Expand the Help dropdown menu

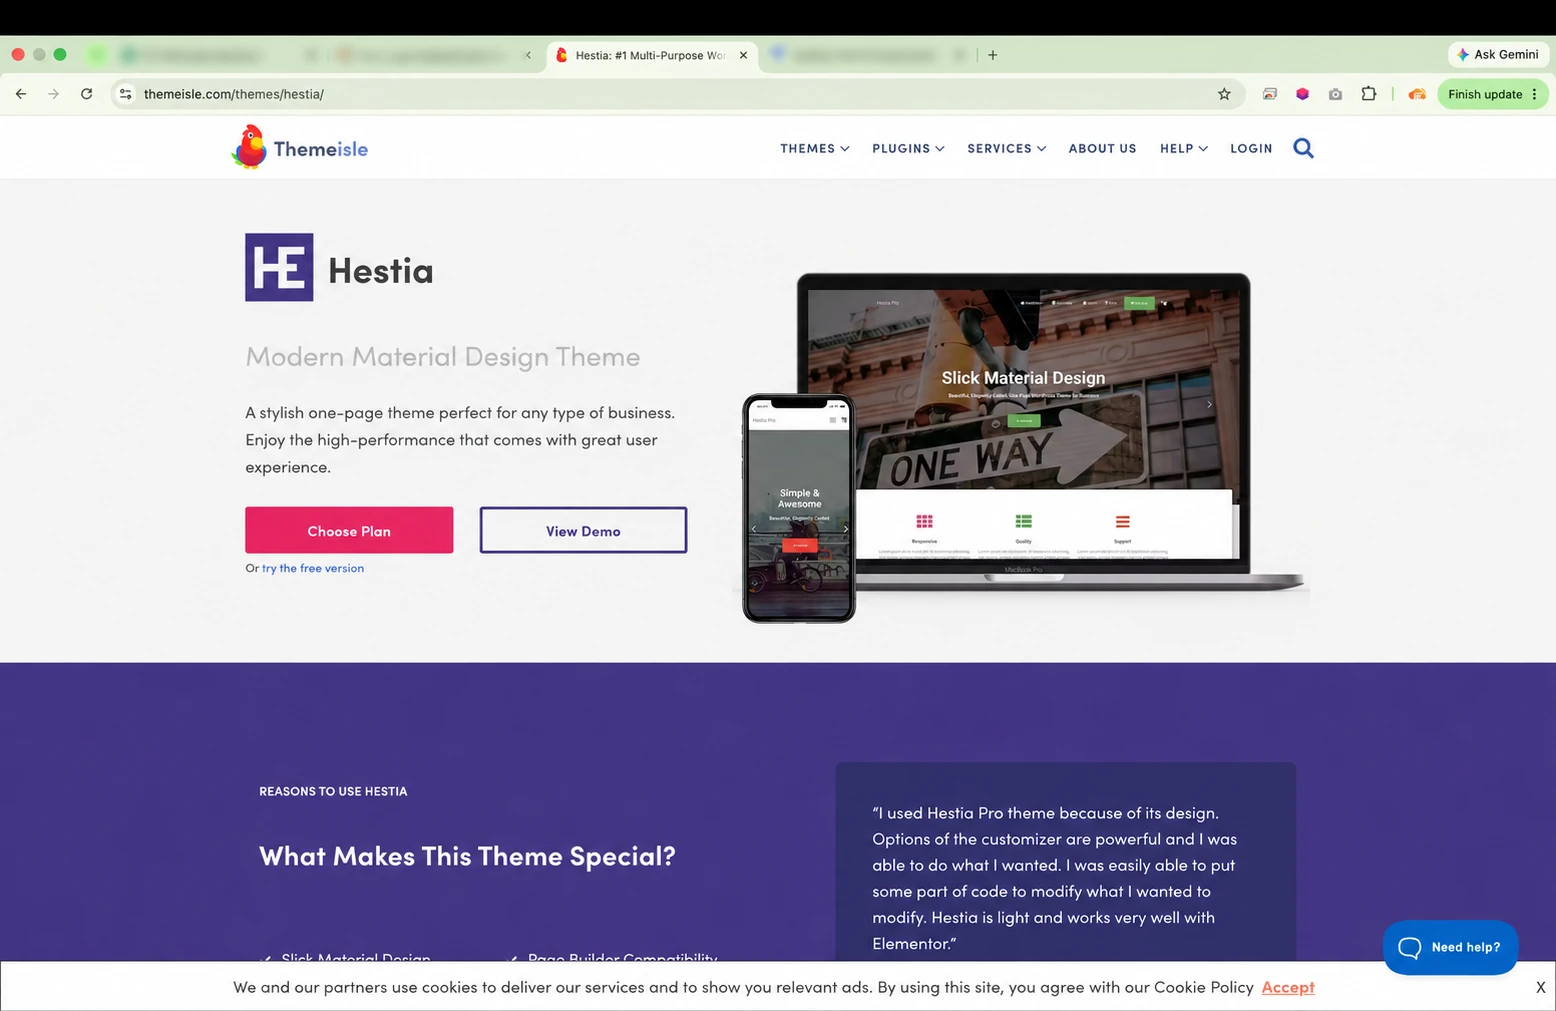point(1184,148)
